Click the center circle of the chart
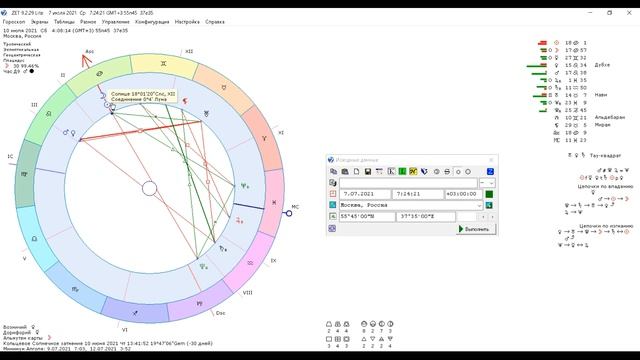 pyautogui.click(x=149, y=188)
